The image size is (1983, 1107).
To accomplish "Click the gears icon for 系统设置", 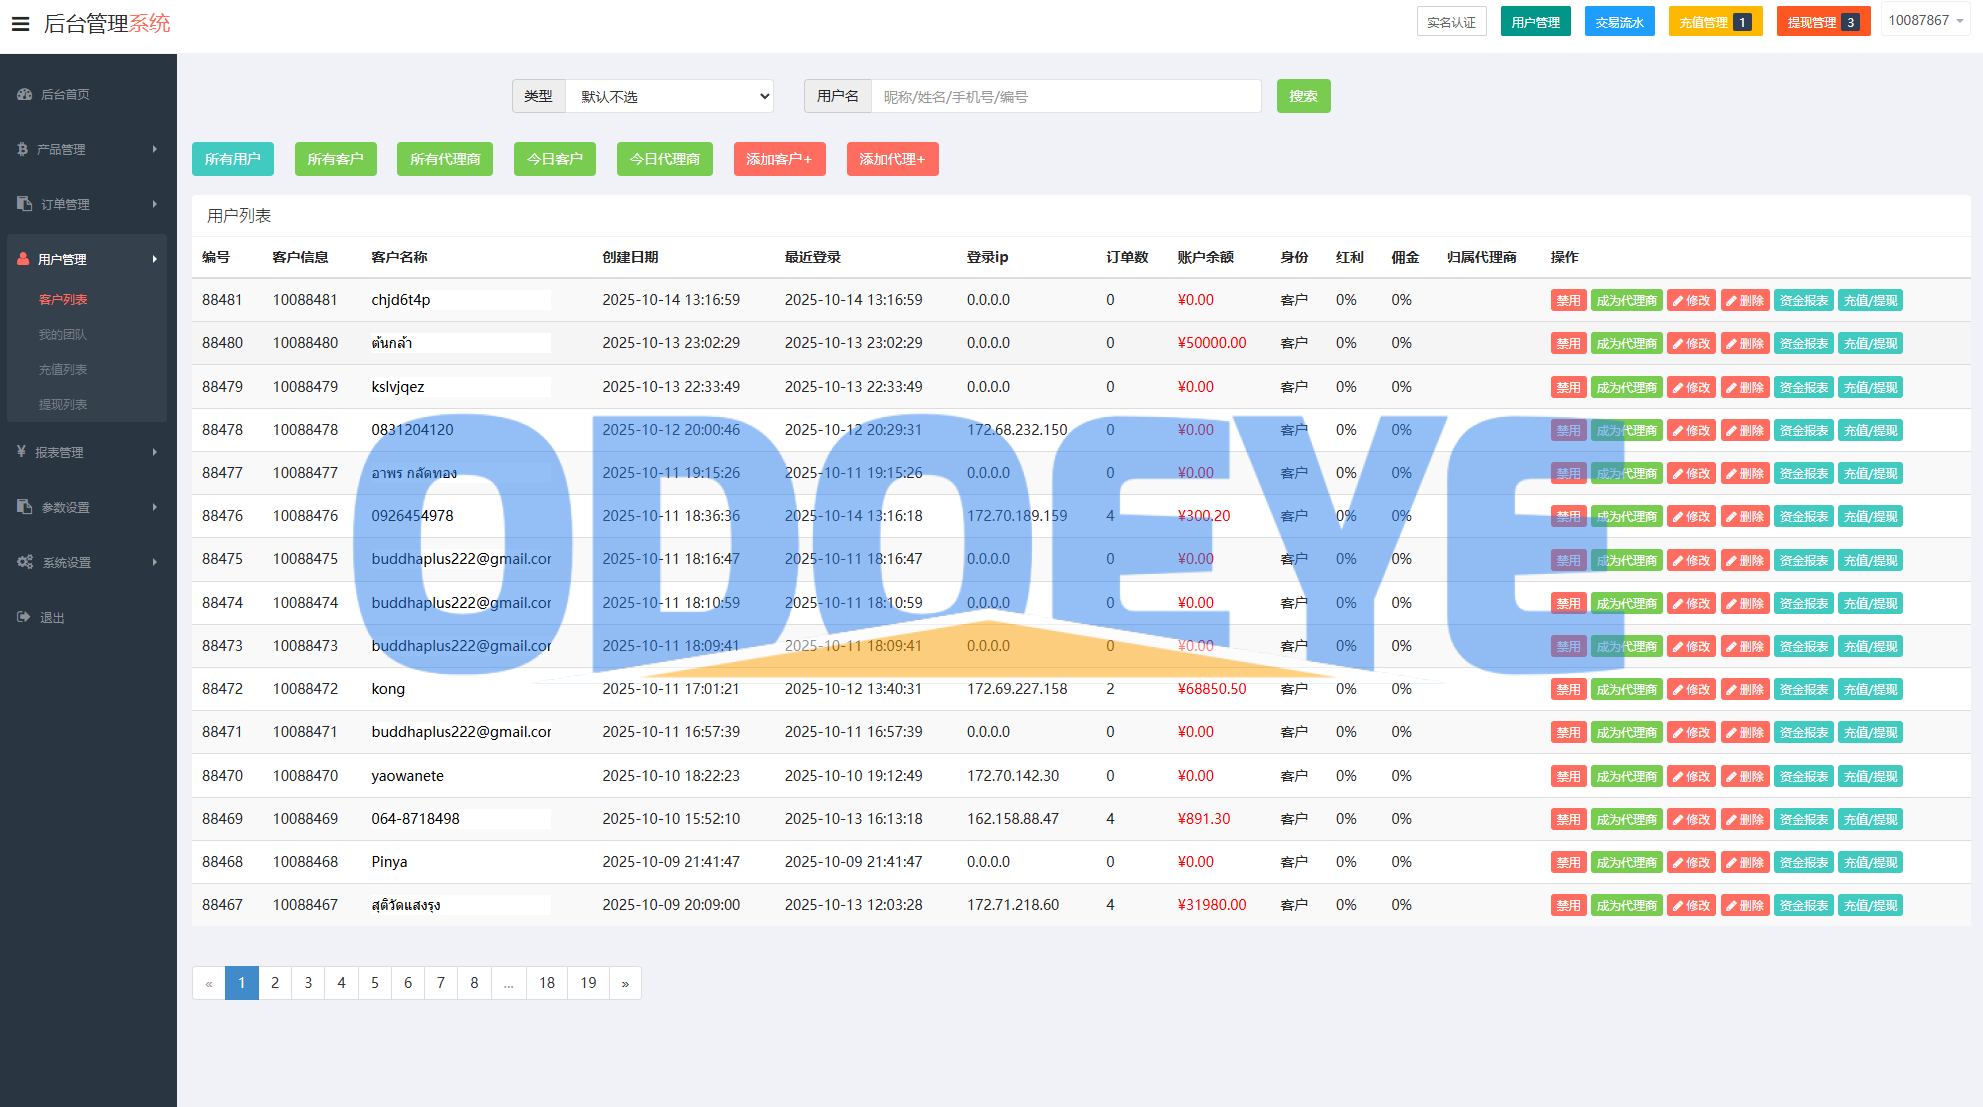I will (25, 562).
